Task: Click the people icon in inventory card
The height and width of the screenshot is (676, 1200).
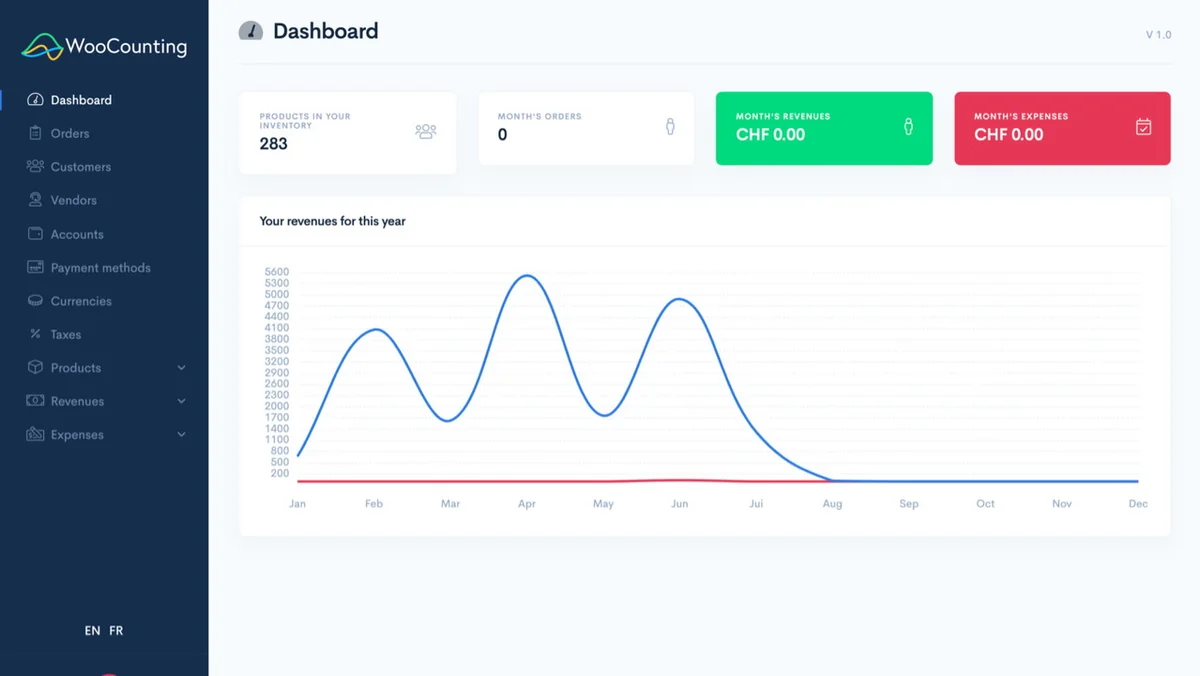Action: tap(426, 131)
